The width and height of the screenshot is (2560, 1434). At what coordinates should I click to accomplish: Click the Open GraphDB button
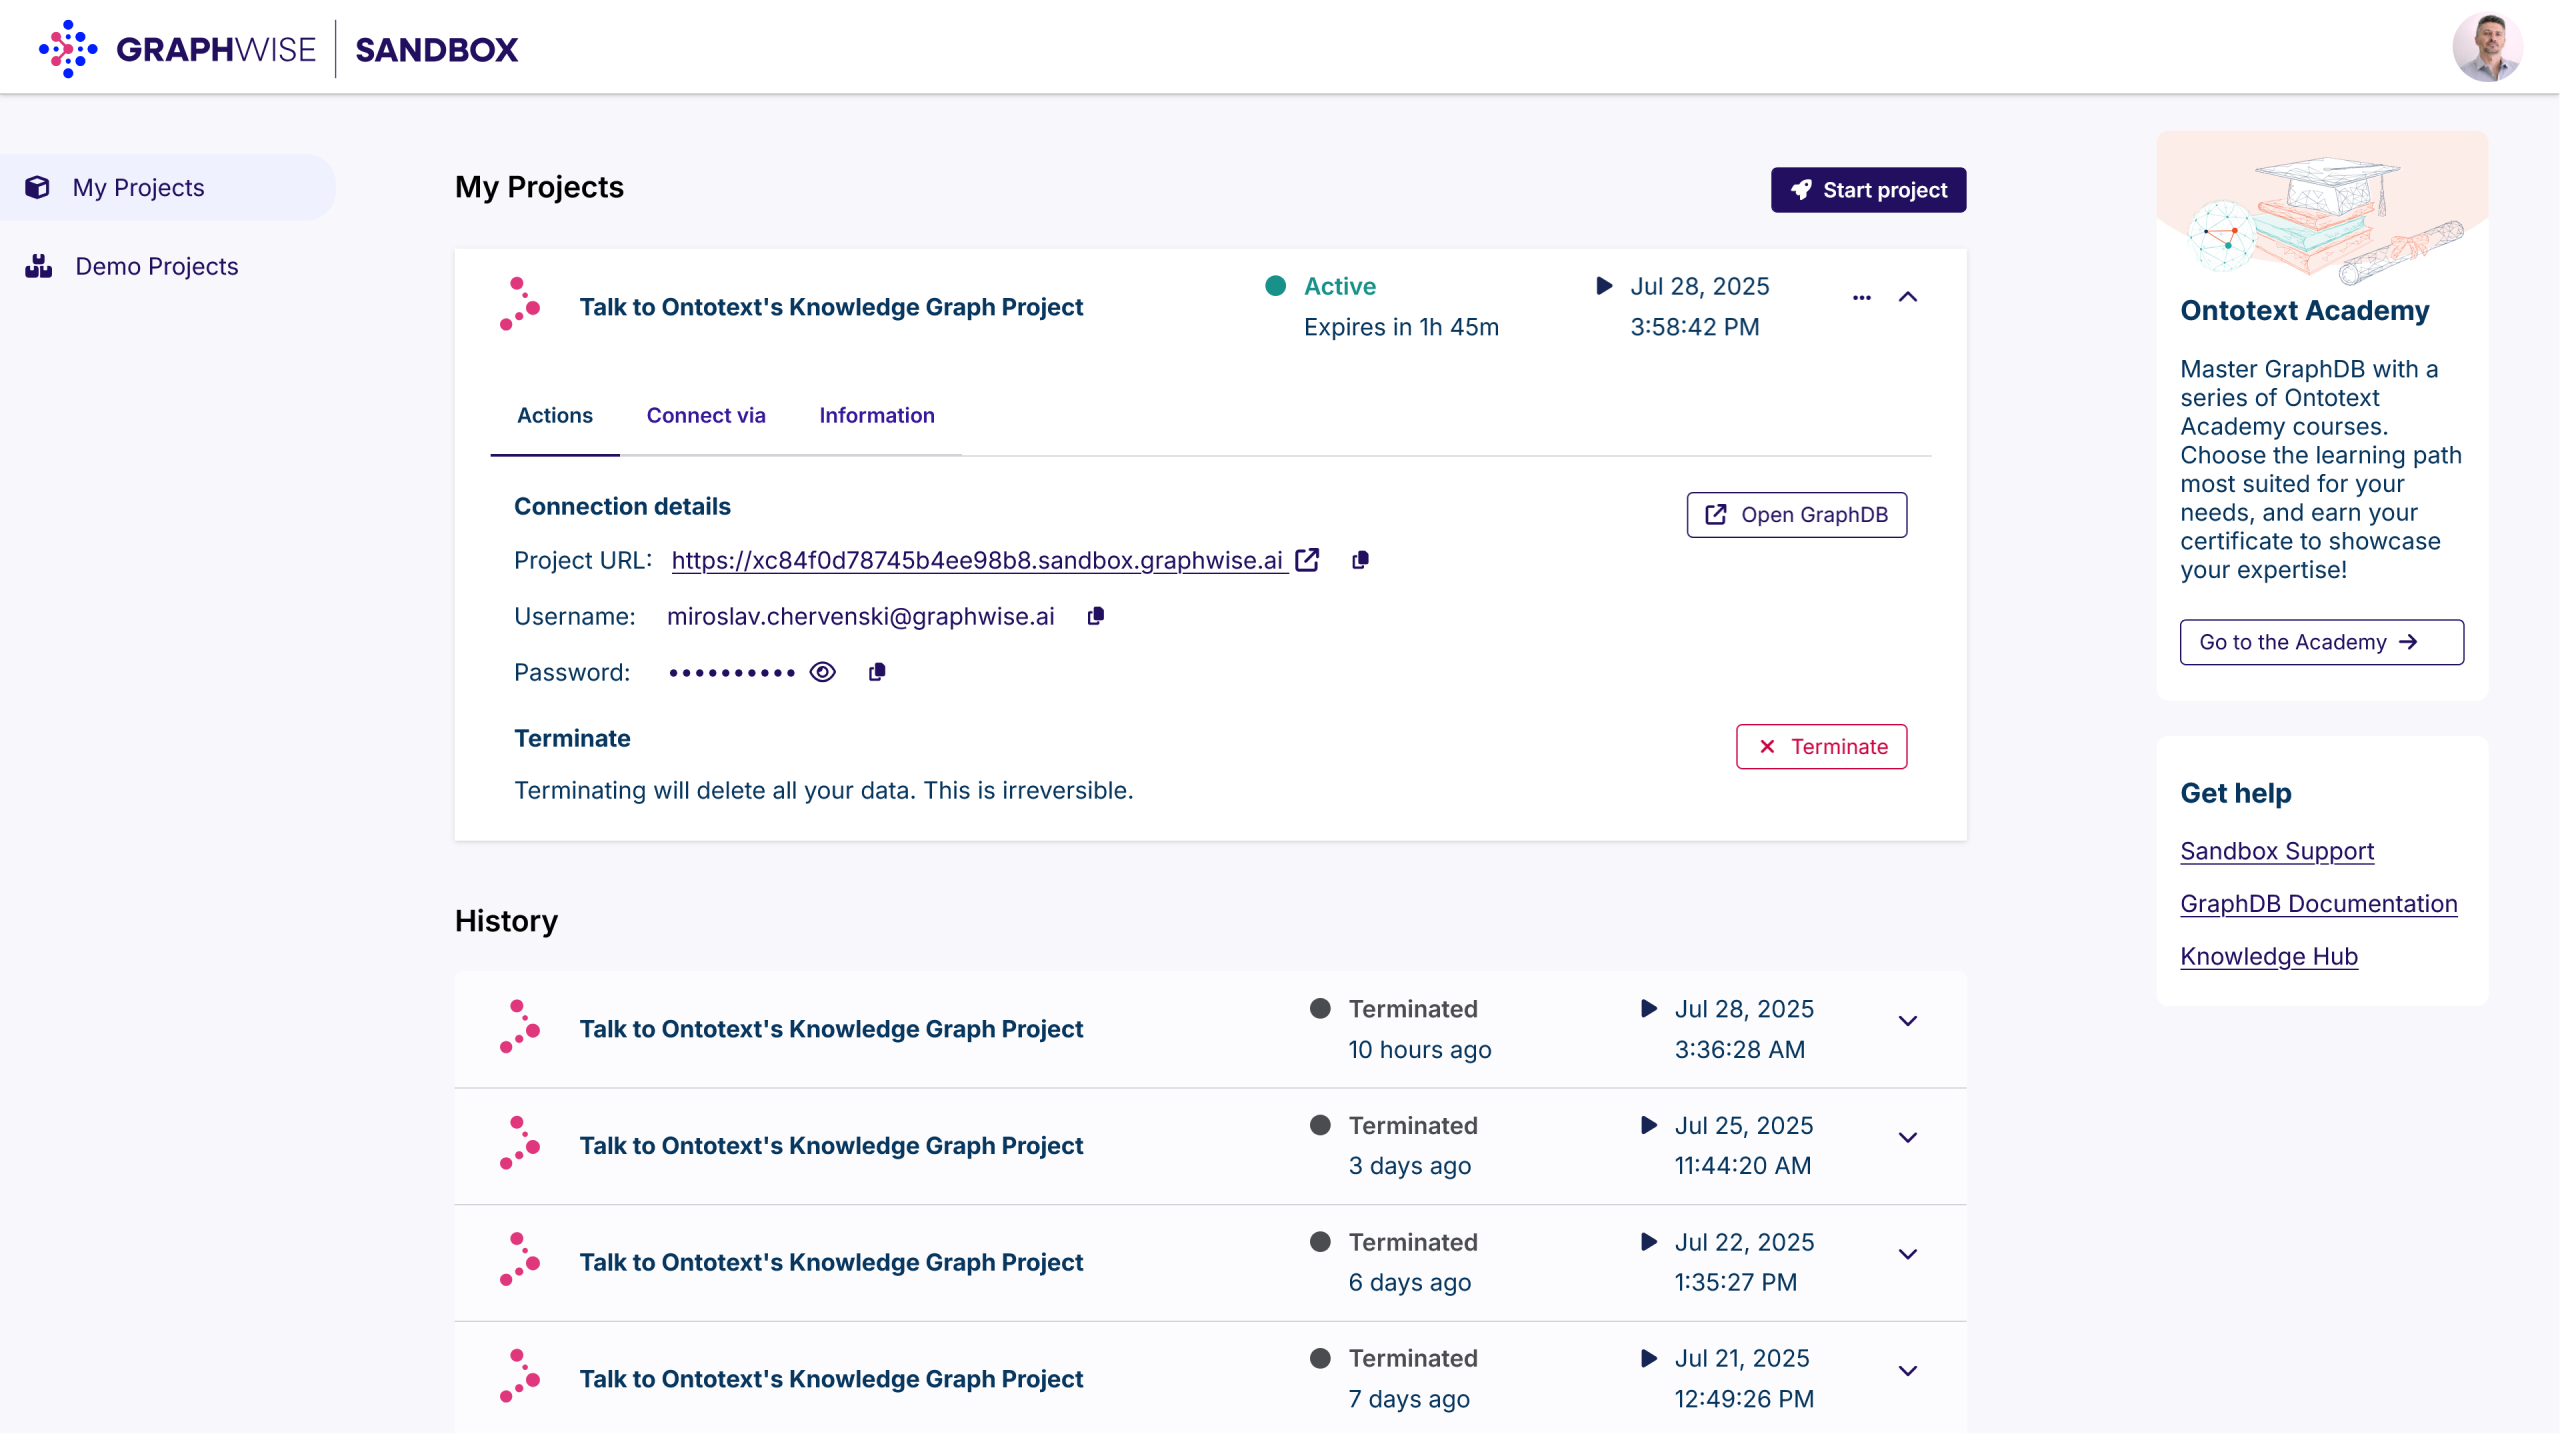click(x=1796, y=514)
